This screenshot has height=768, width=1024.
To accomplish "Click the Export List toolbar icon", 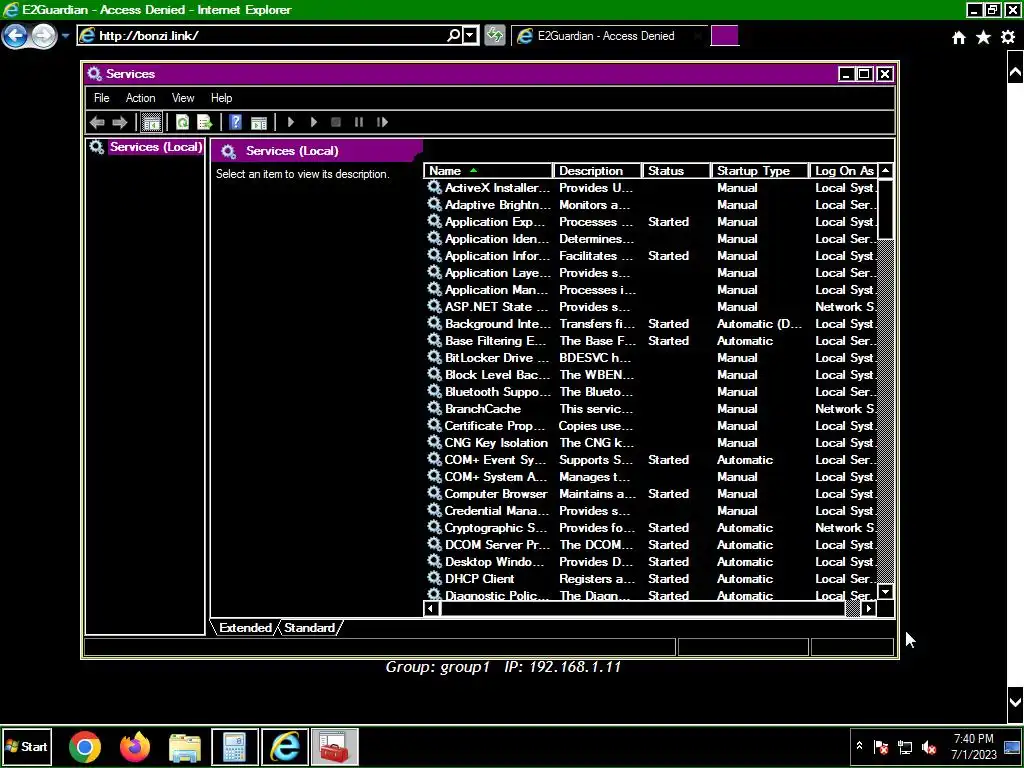I will click(205, 122).
